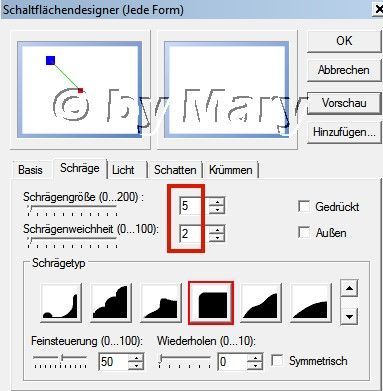Click the Schrägenweichheit slider

(x=72, y=242)
